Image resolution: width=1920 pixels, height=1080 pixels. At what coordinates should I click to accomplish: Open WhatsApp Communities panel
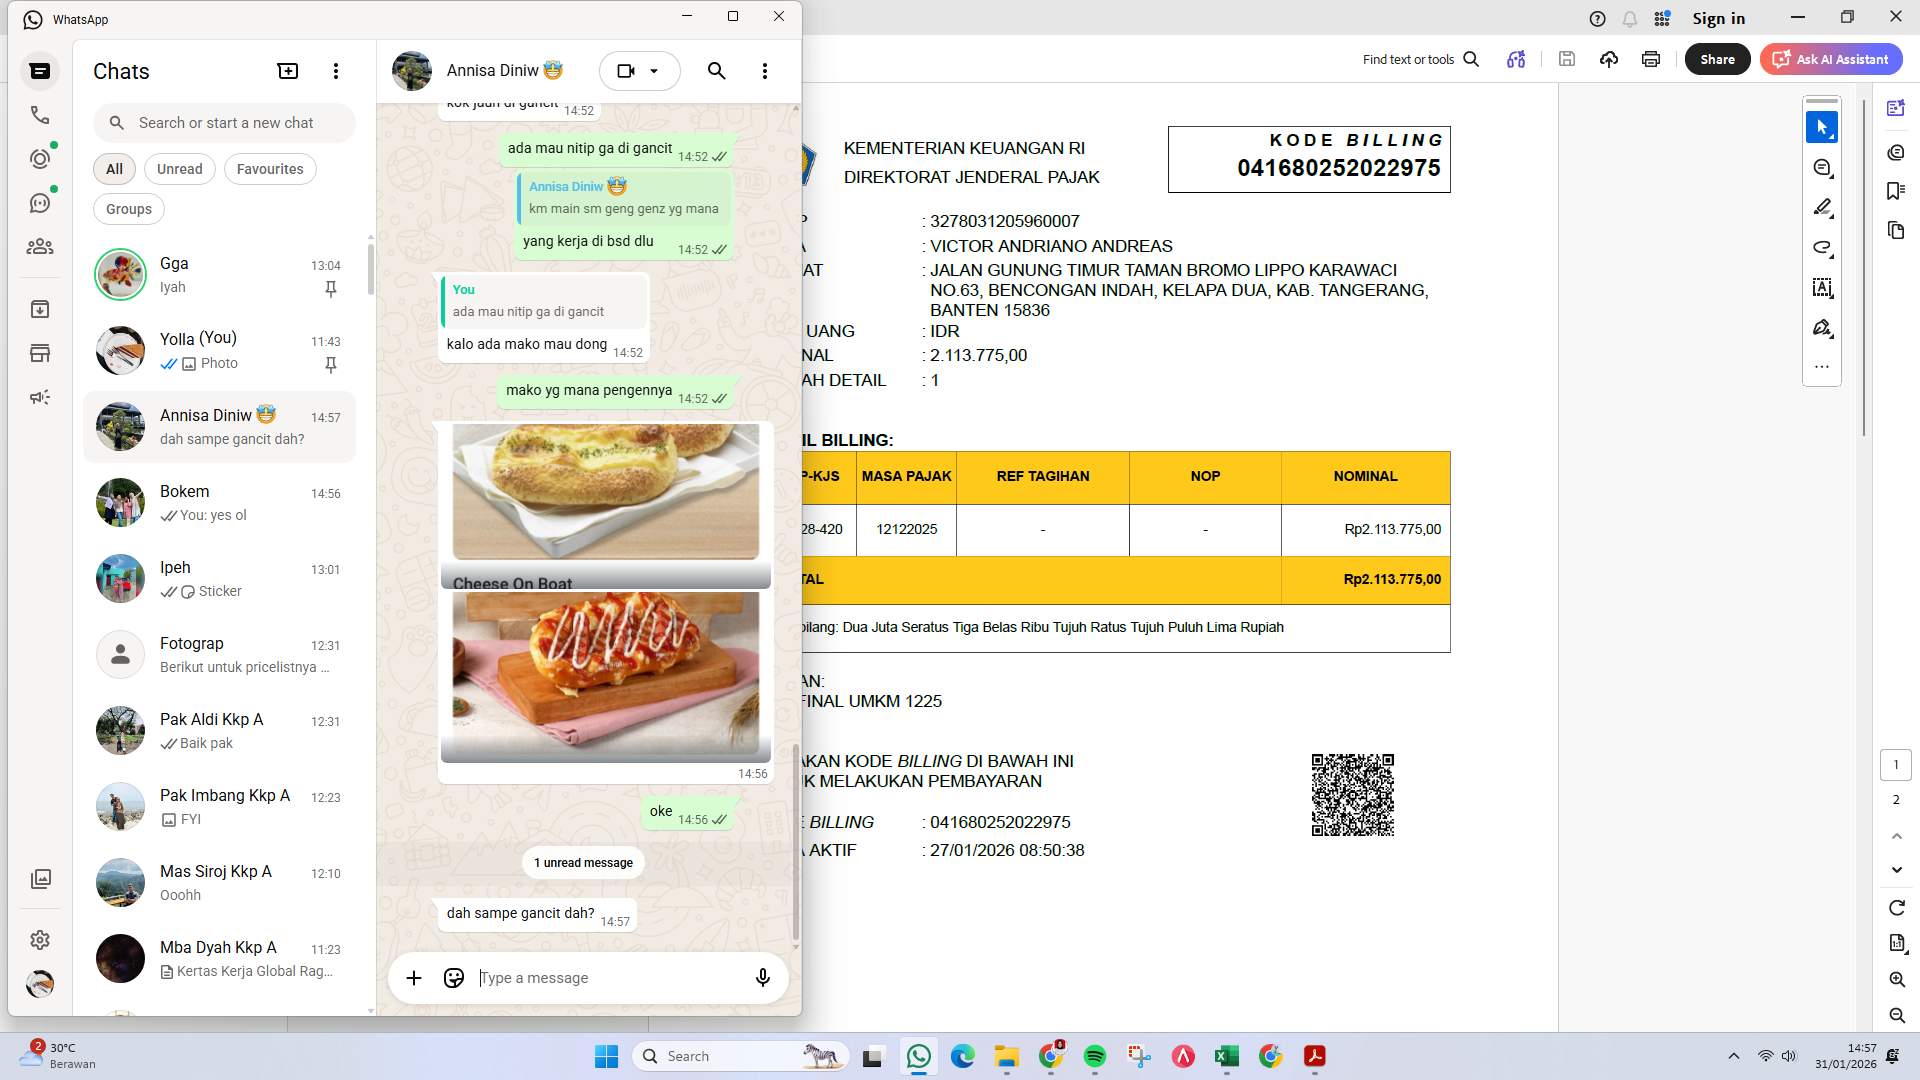(x=40, y=246)
